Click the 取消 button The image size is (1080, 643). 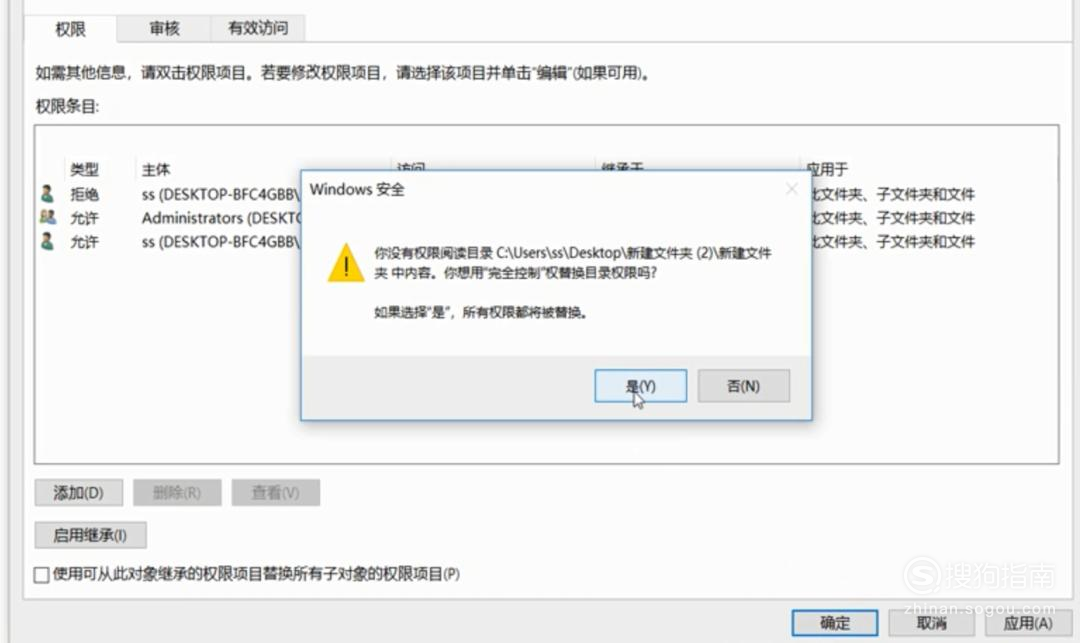coord(931,623)
